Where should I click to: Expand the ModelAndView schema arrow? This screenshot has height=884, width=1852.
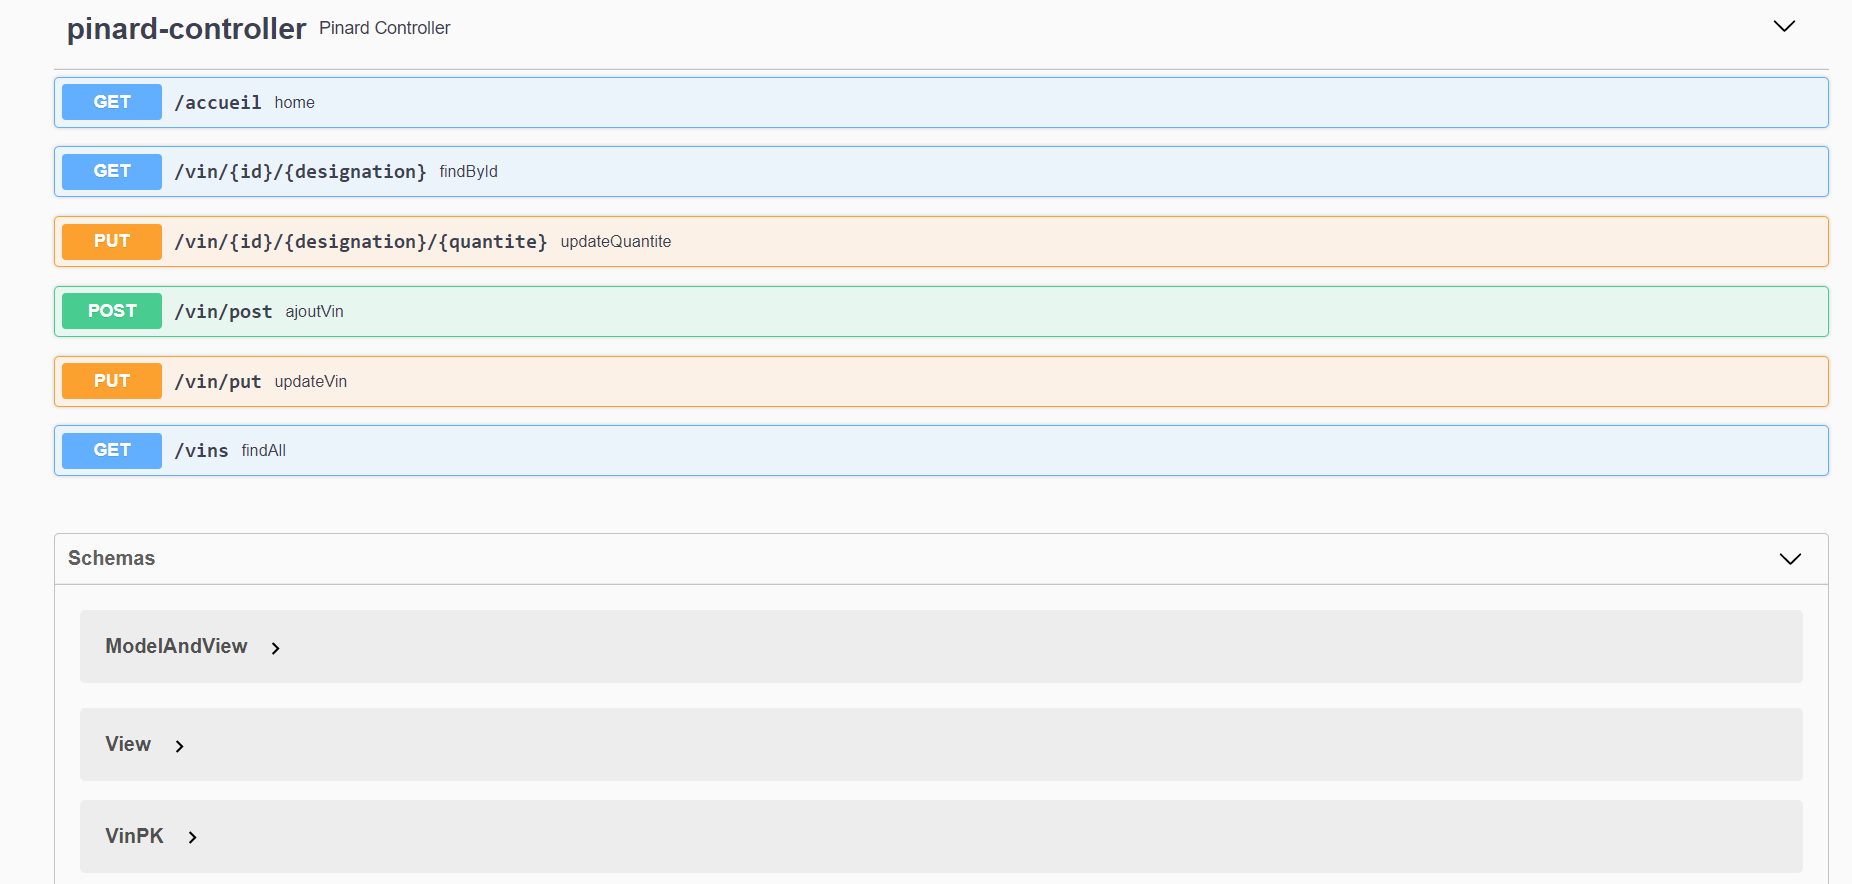pyautogui.click(x=276, y=649)
